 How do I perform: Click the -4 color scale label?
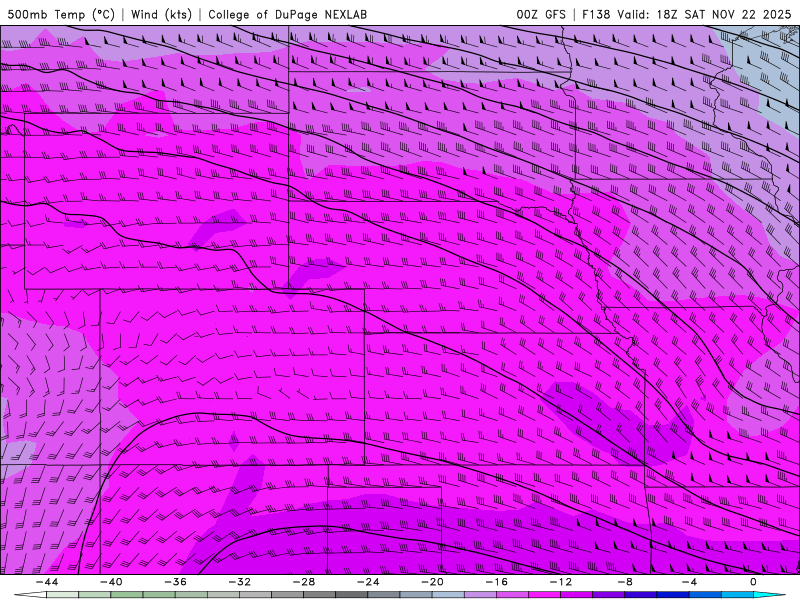(689, 582)
